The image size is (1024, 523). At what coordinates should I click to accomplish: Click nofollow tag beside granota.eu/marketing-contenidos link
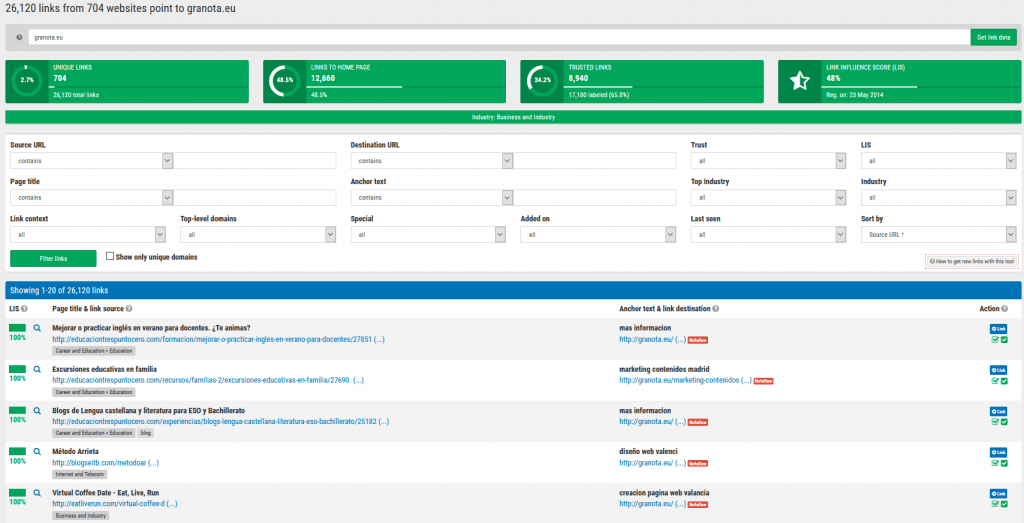pos(763,381)
